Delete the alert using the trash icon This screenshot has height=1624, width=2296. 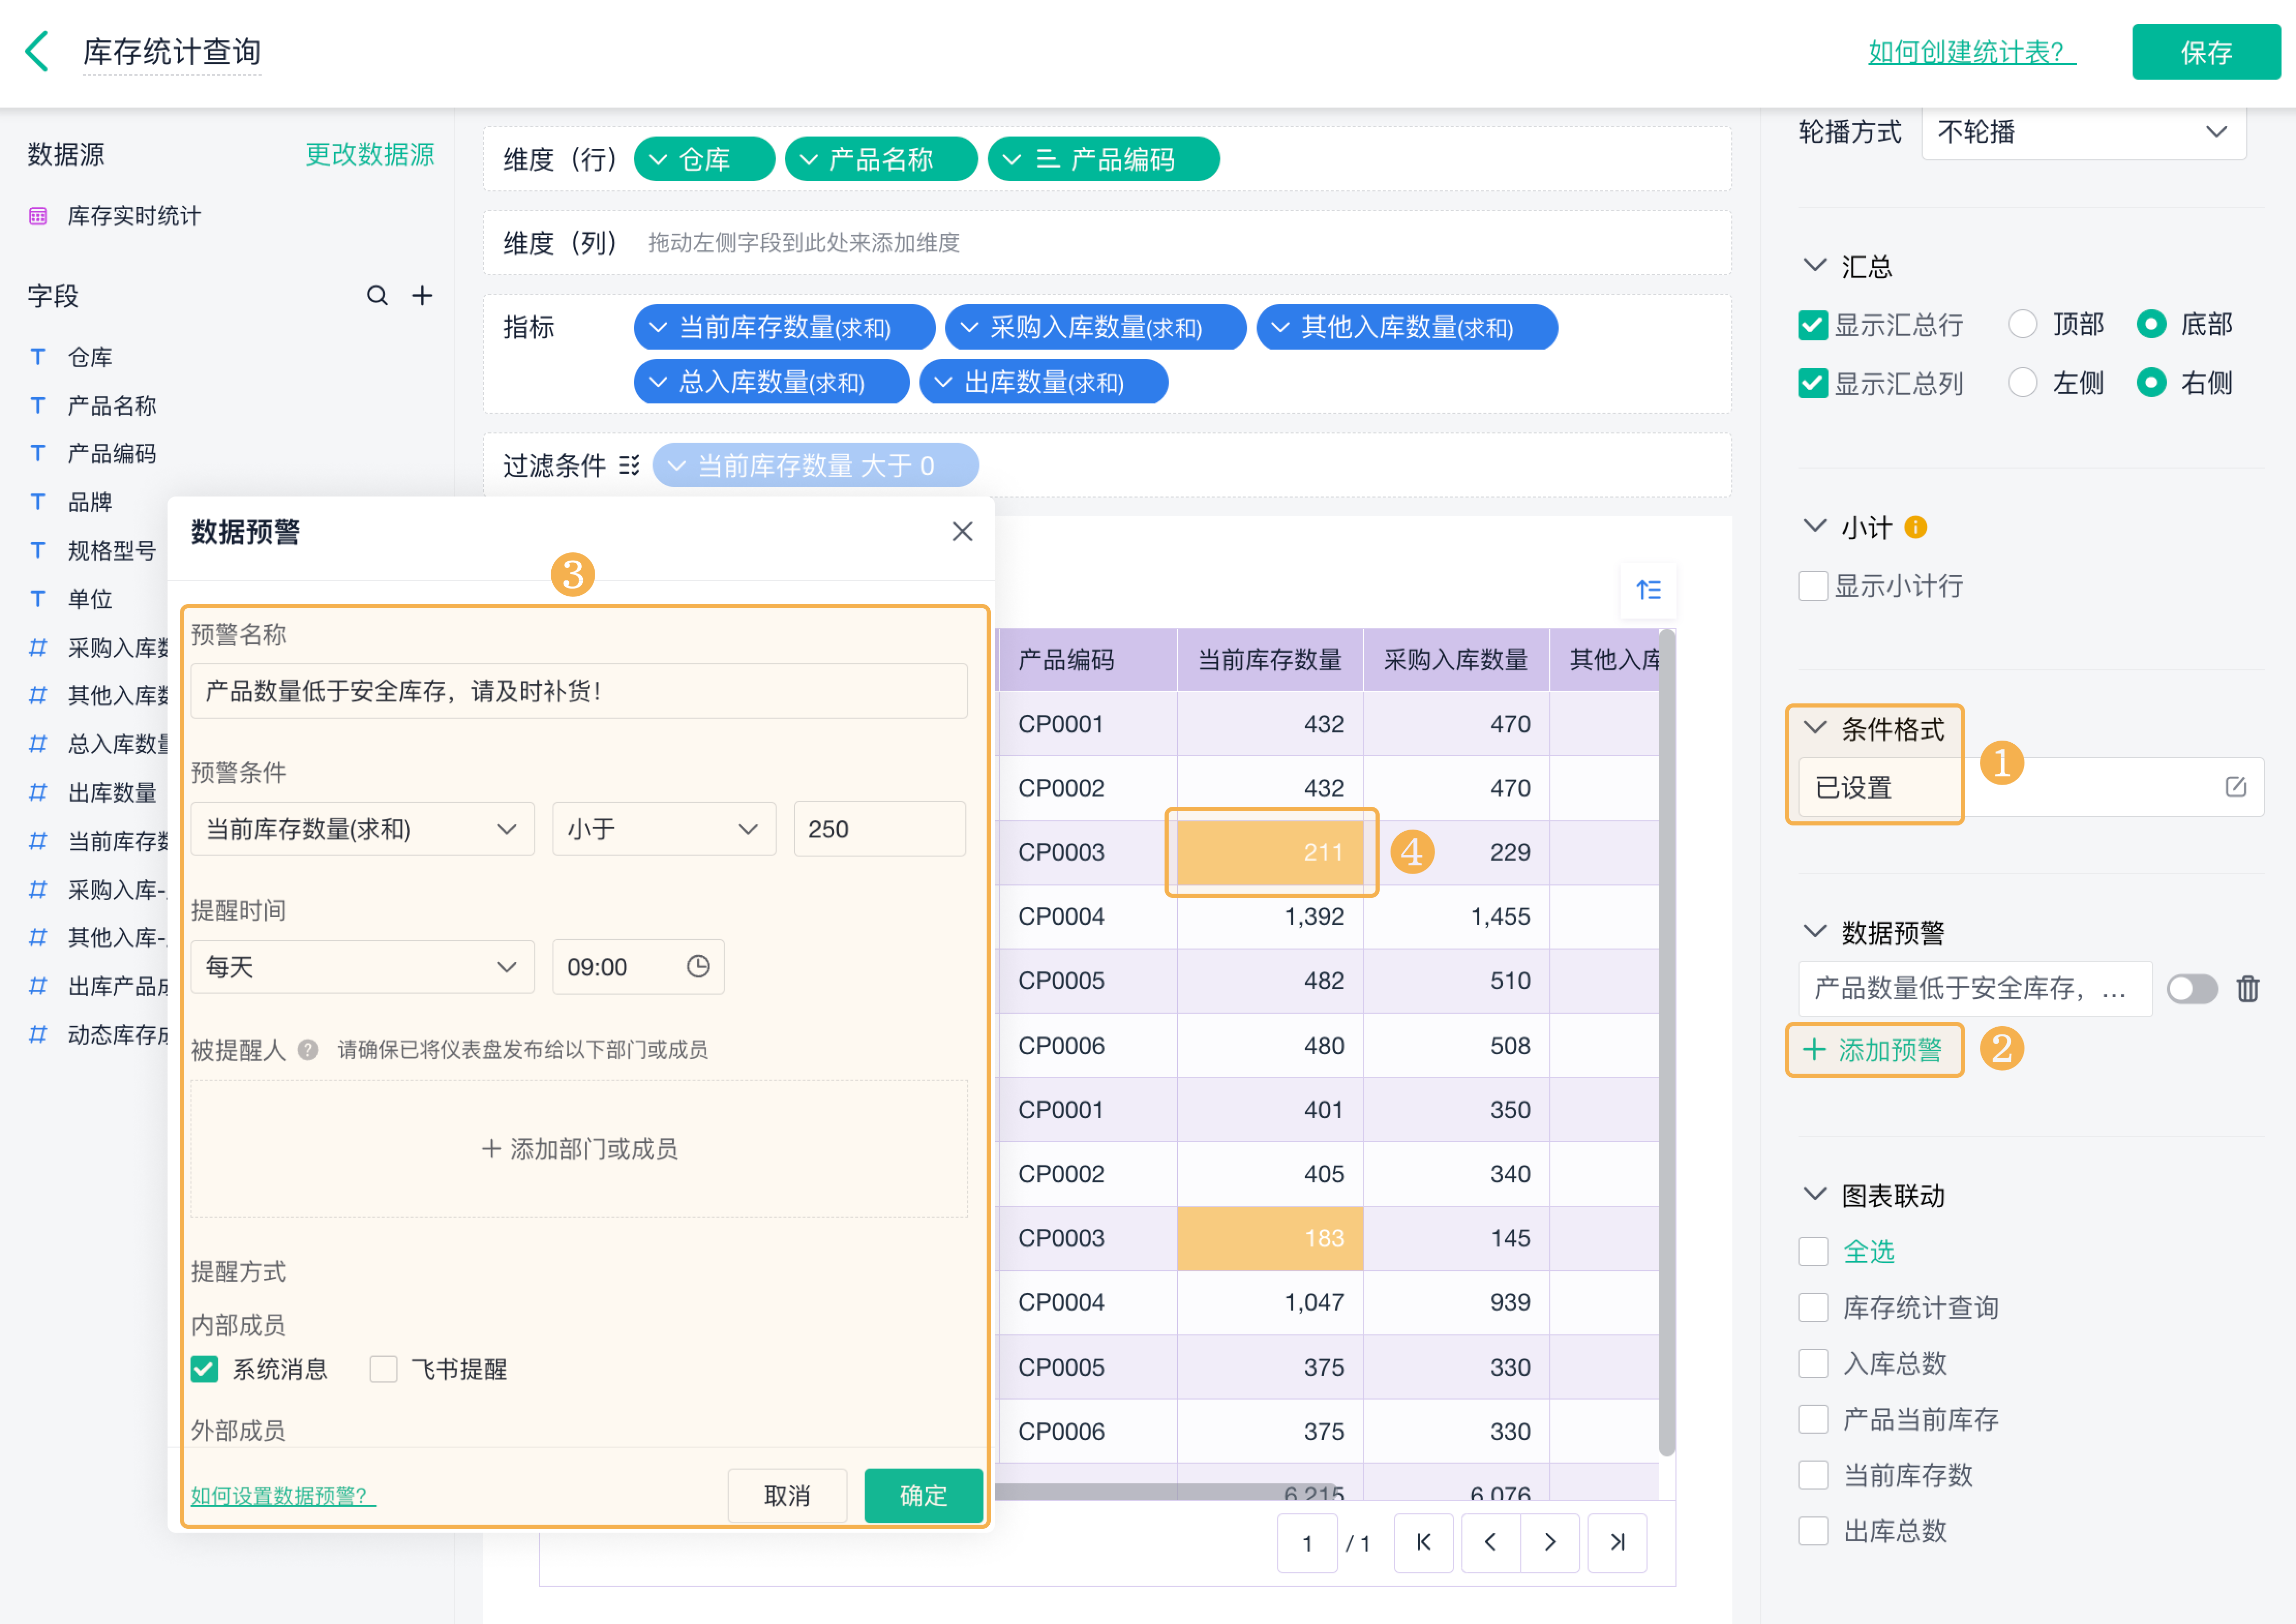pyautogui.click(x=2247, y=989)
